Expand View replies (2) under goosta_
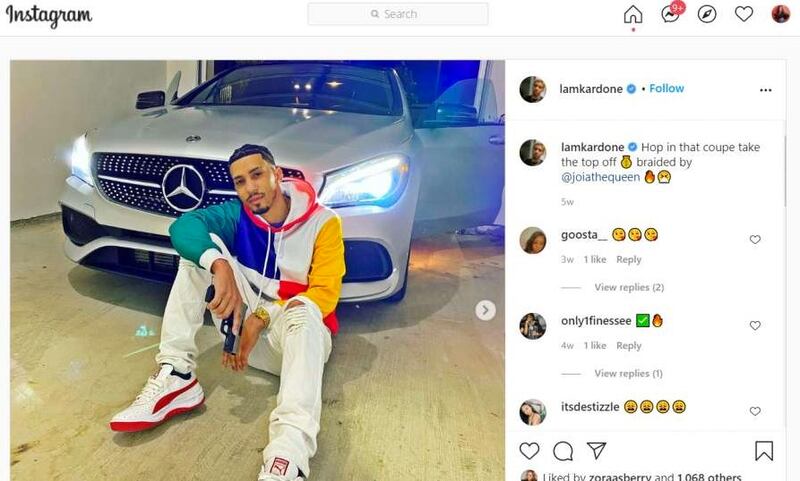The width and height of the screenshot is (800, 481). pyautogui.click(x=629, y=287)
